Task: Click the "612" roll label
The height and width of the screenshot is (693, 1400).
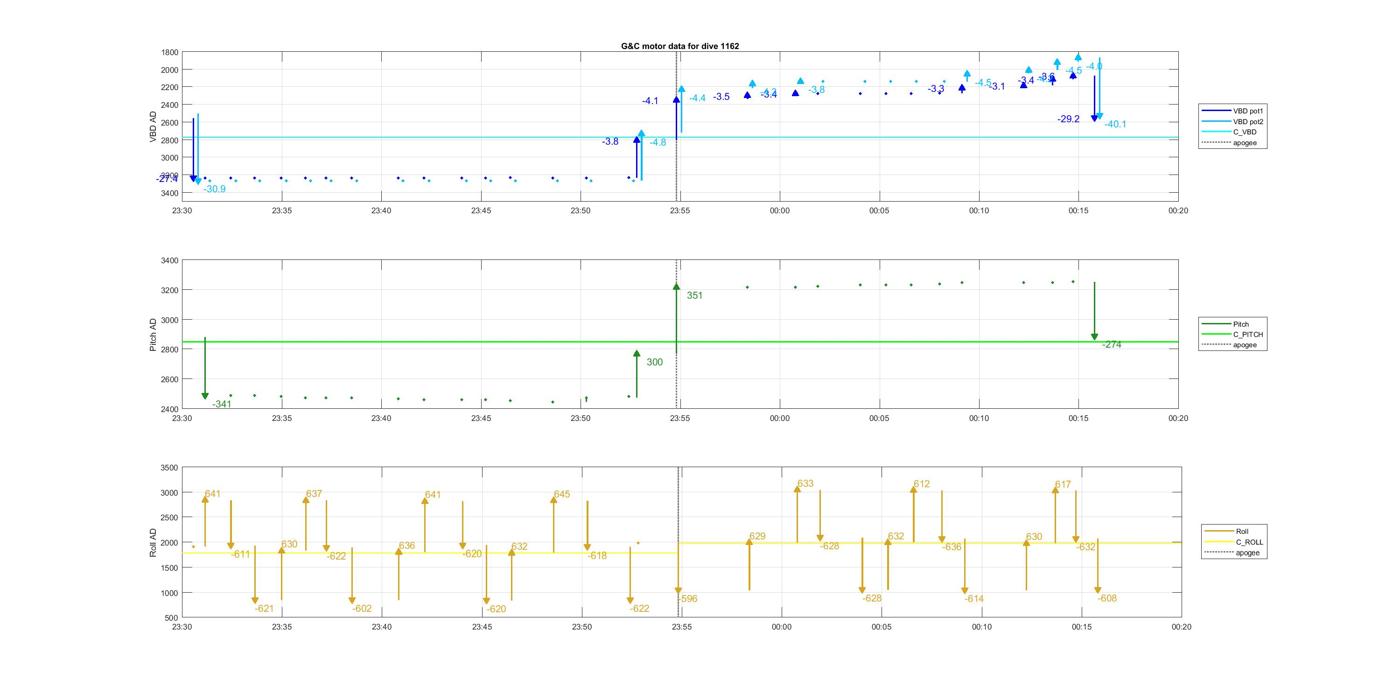Action: [921, 485]
